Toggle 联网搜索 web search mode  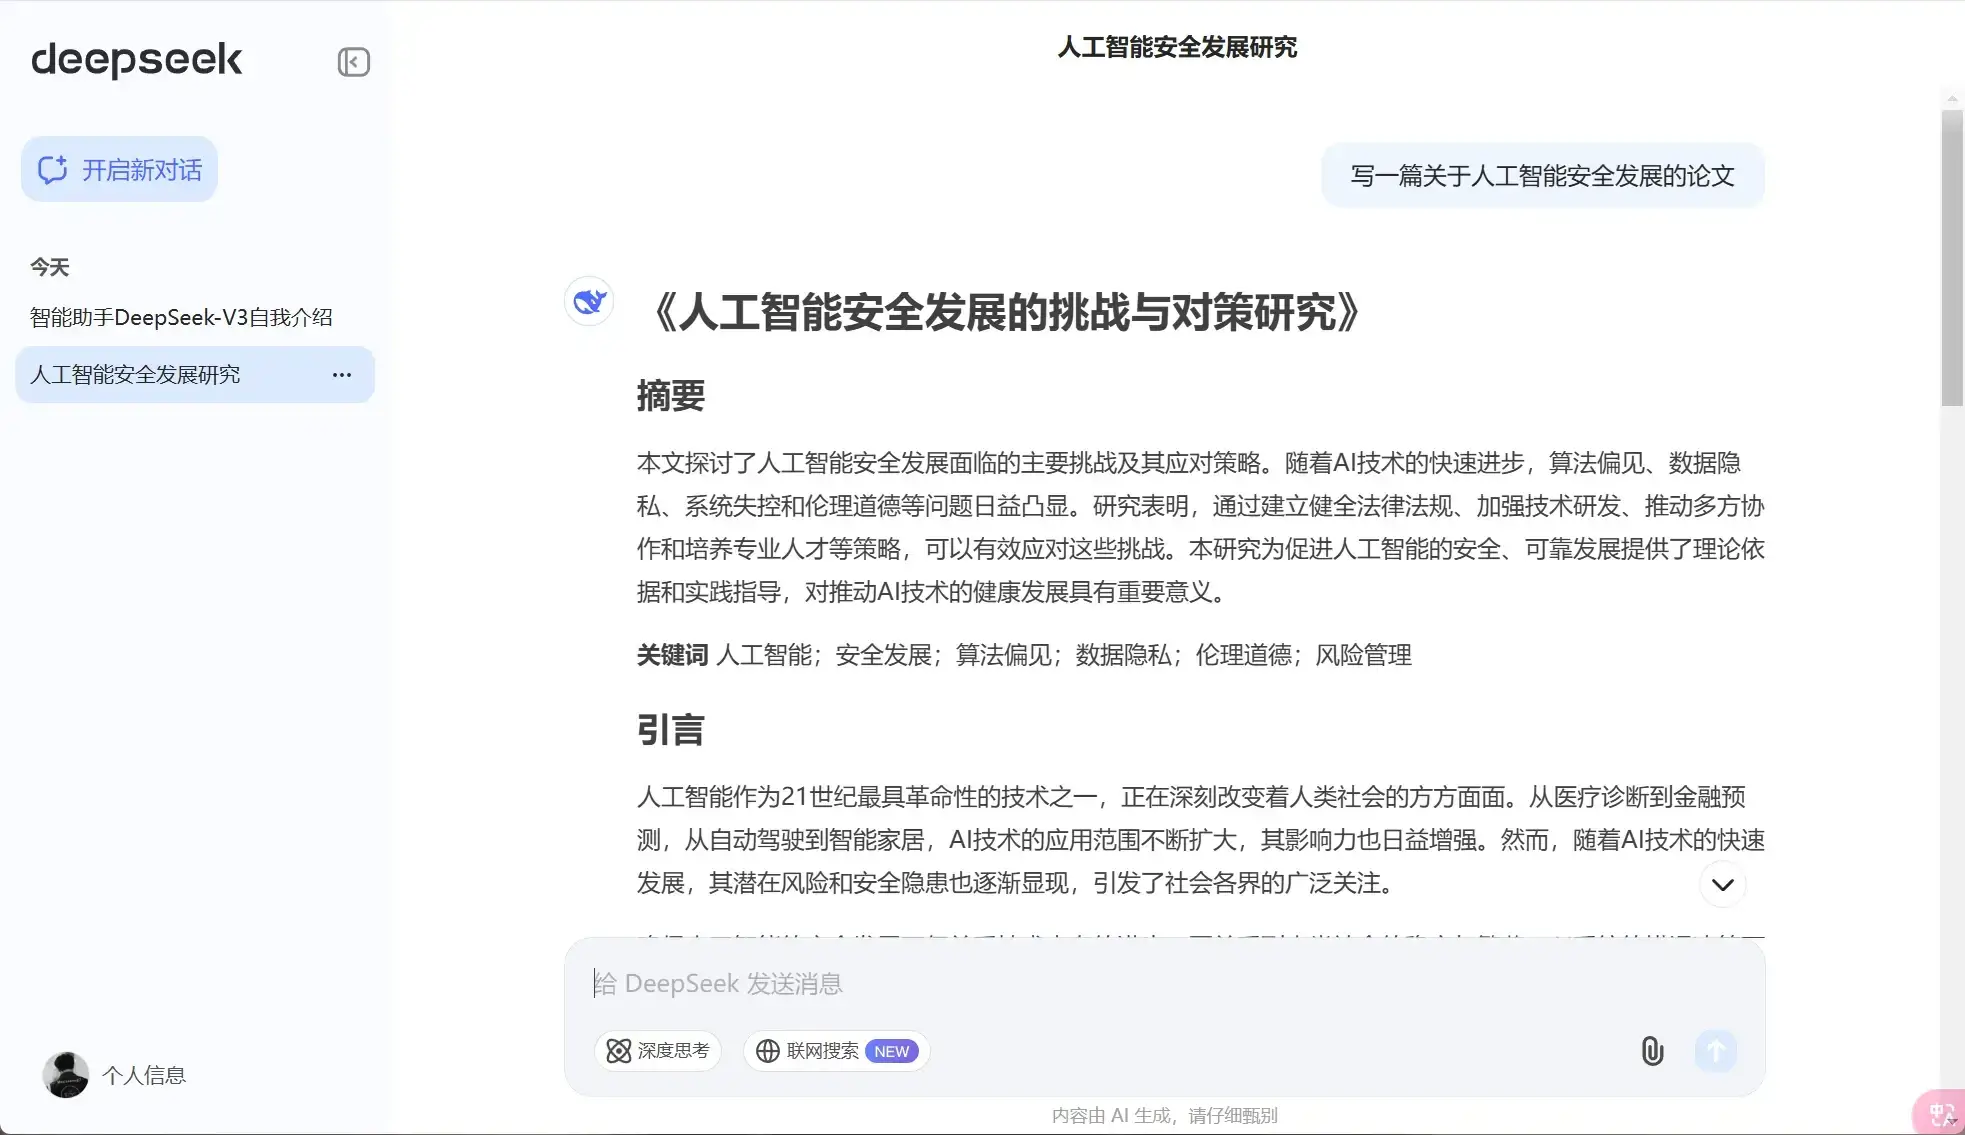pos(822,1051)
